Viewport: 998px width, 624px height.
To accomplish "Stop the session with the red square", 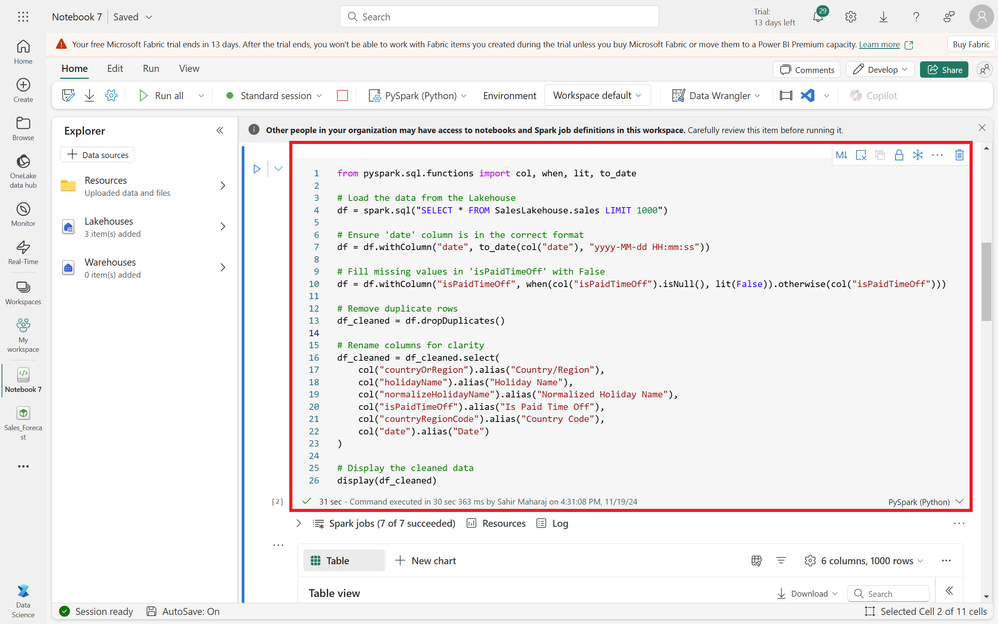I will click(x=342, y=96).
